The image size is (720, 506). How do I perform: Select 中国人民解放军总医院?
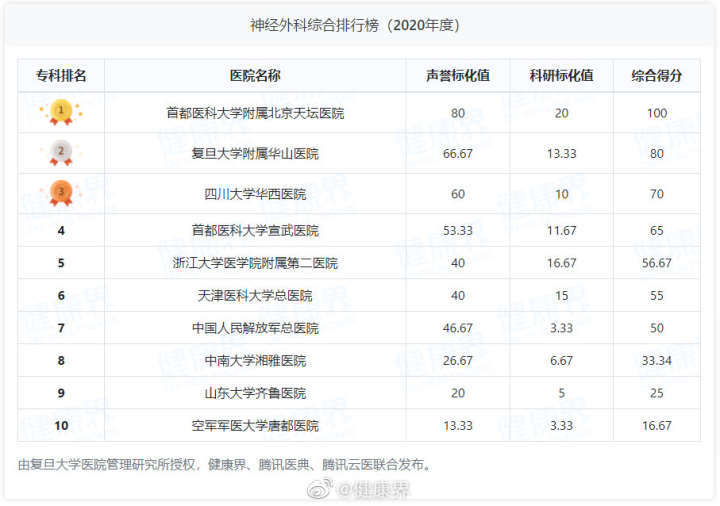255,328
